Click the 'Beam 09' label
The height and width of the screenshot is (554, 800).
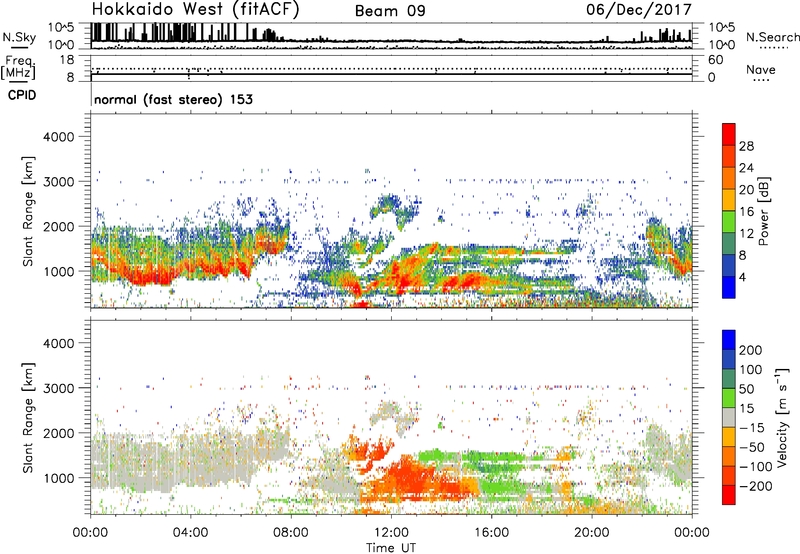pos(390,11)
